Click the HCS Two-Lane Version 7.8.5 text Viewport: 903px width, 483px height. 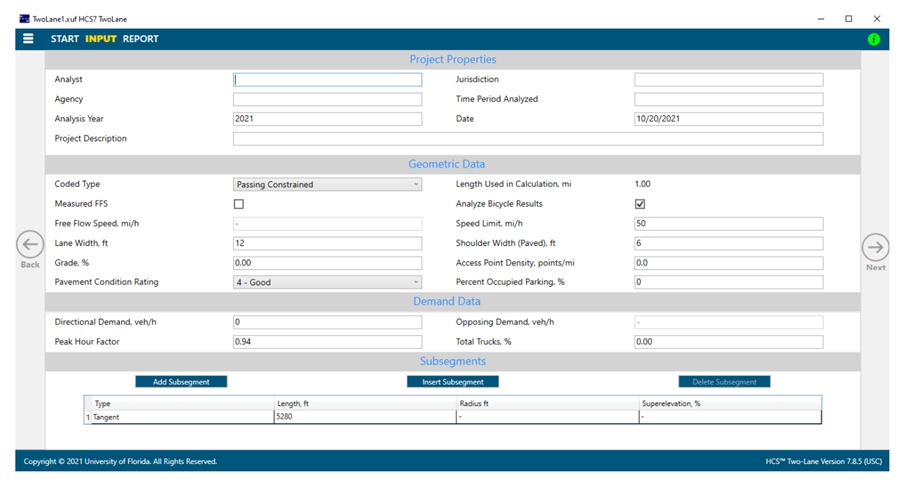[824, 461]
